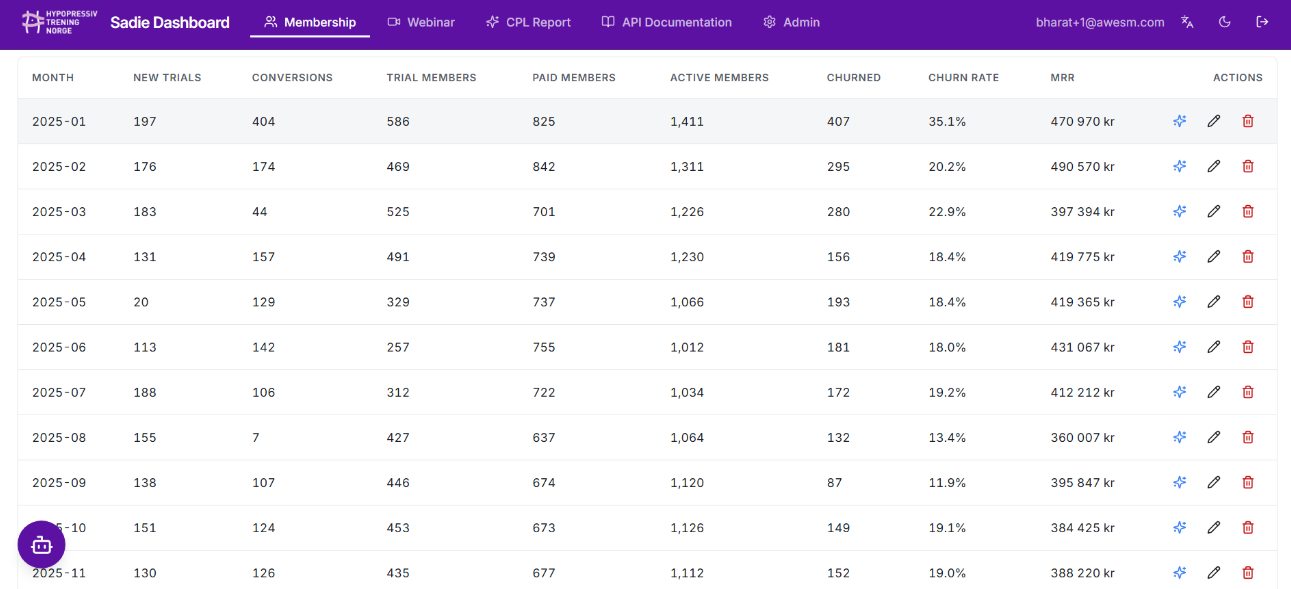1291x589 pixels.
Task: Click the 2025-05 month cell
Action: click(59, 301)
